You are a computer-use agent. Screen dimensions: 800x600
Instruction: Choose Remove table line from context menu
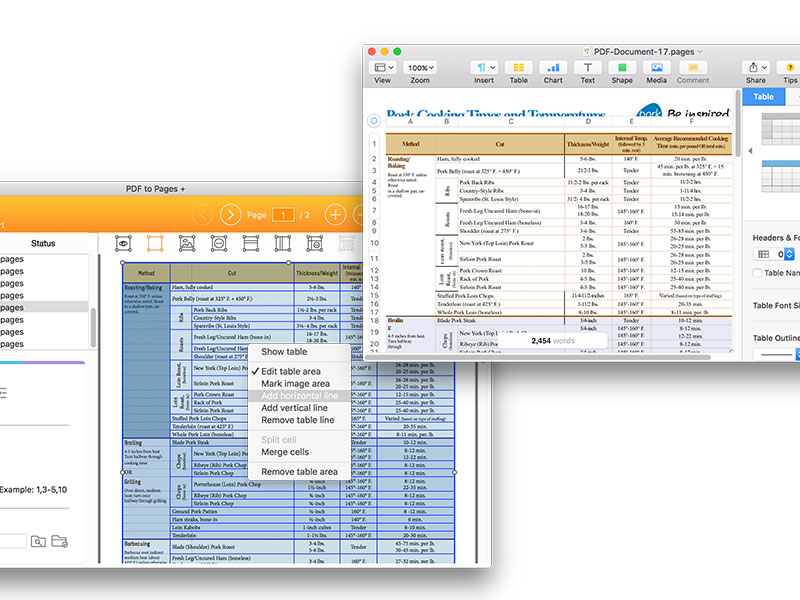point(298,420)
